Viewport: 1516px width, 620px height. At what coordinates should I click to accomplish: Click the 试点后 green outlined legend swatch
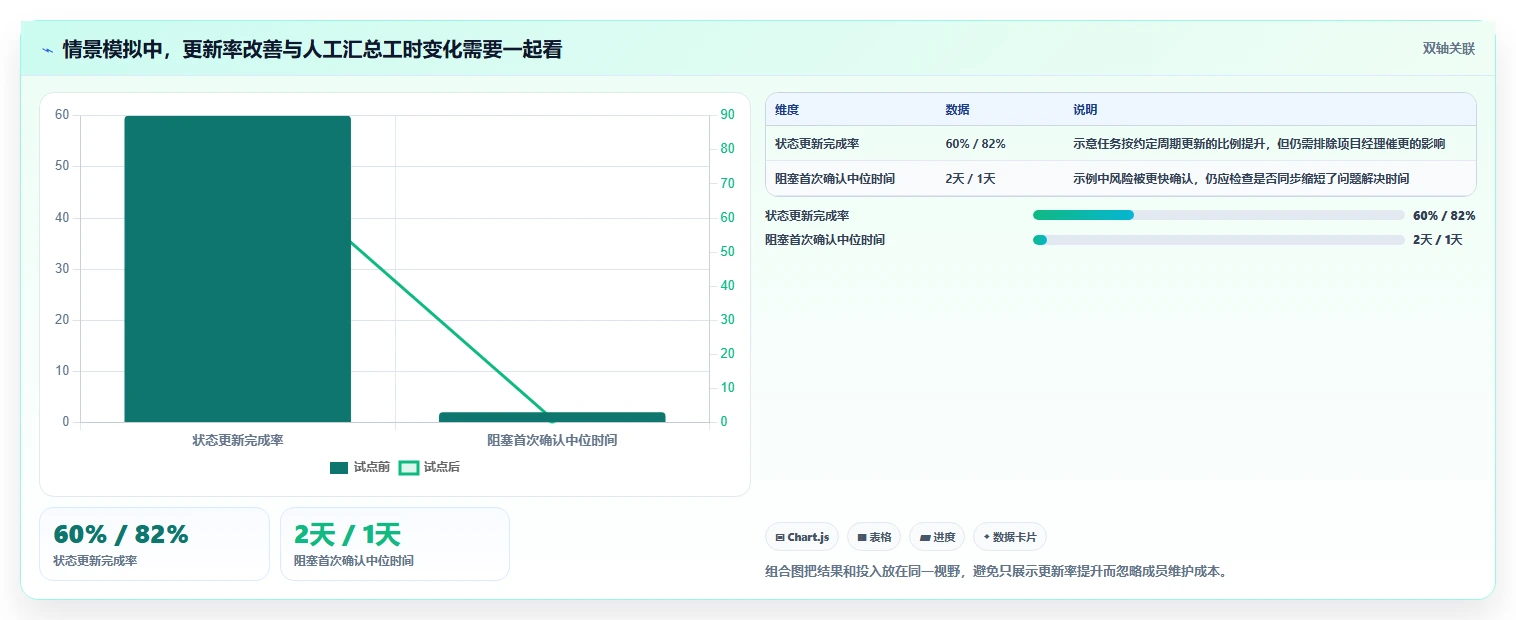pyautogui.click(x=408, y=467)
